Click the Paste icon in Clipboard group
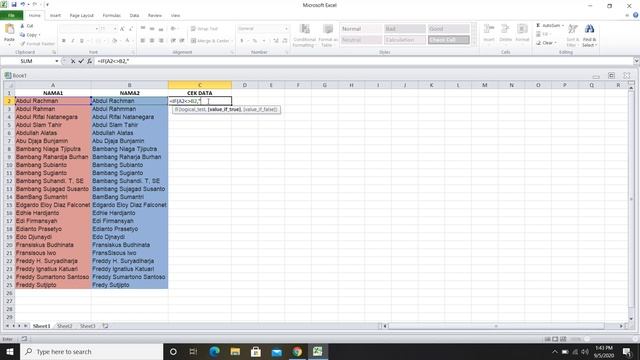The height and width of the screenshot is (360, 640). point(9,29)
